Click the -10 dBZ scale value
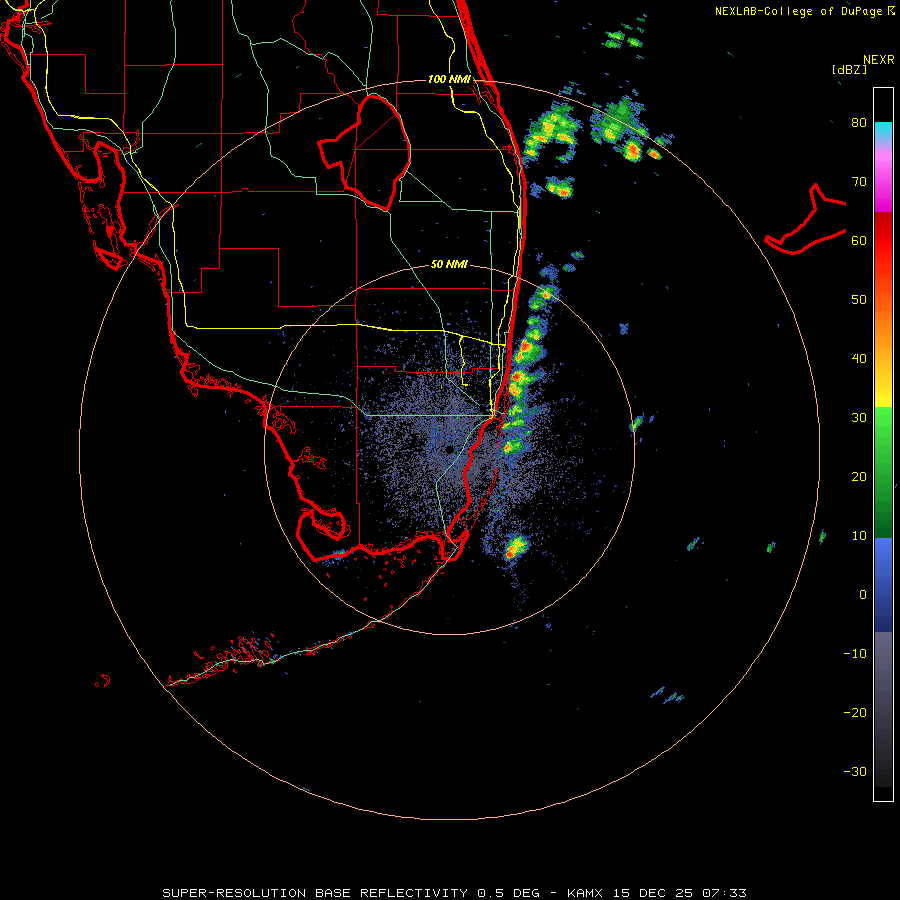 (855, 654)
